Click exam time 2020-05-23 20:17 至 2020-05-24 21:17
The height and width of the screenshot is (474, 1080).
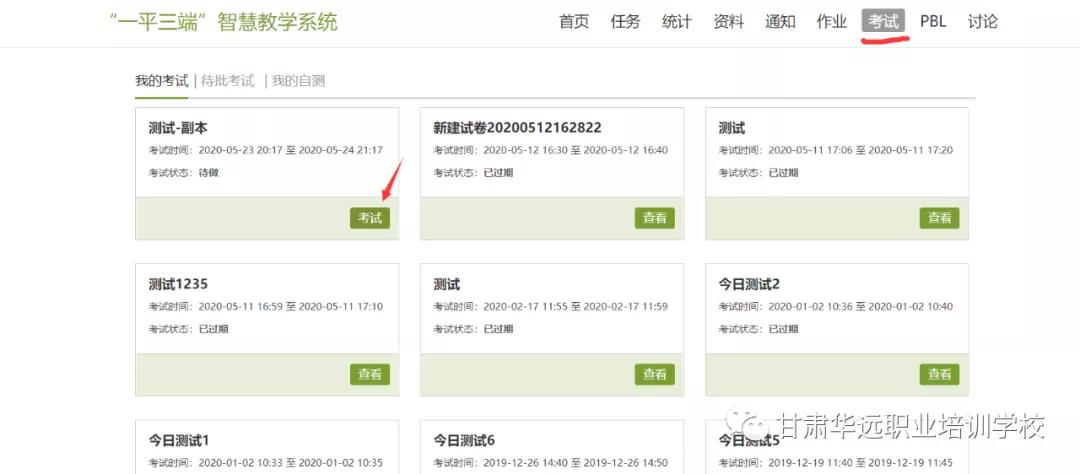pyautogui.click(x=291, y=150)
